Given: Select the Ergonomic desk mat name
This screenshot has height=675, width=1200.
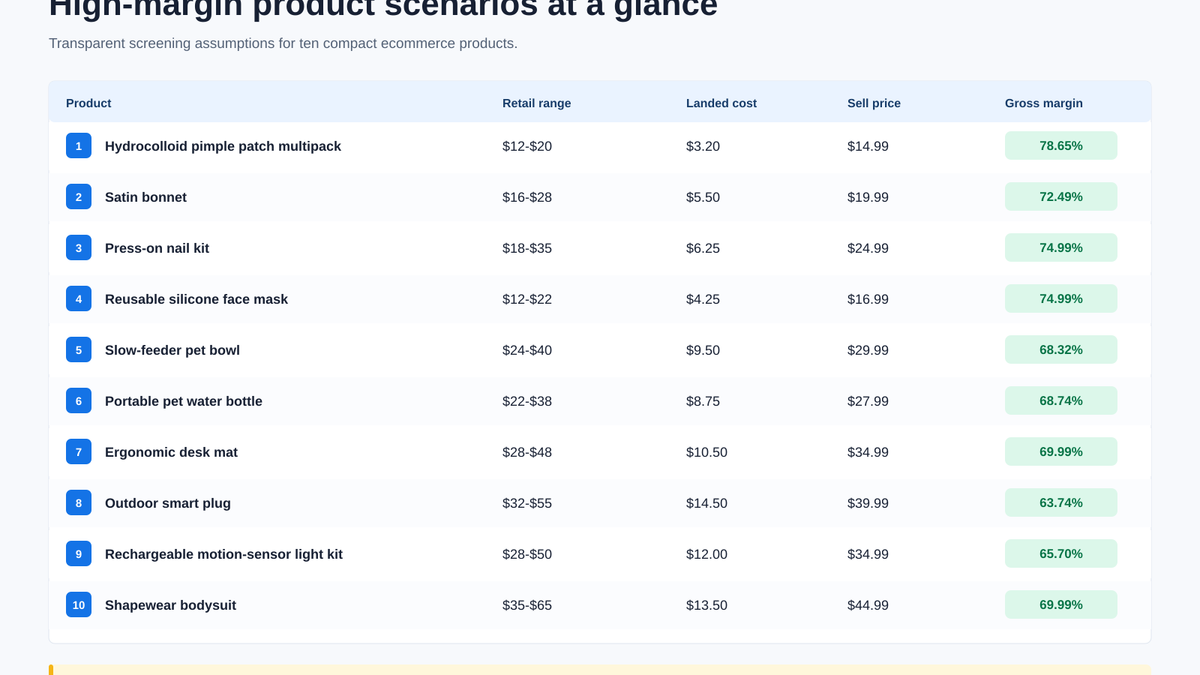Looking at the screenshot, I should pyautogui.click(x=171, y=452).
